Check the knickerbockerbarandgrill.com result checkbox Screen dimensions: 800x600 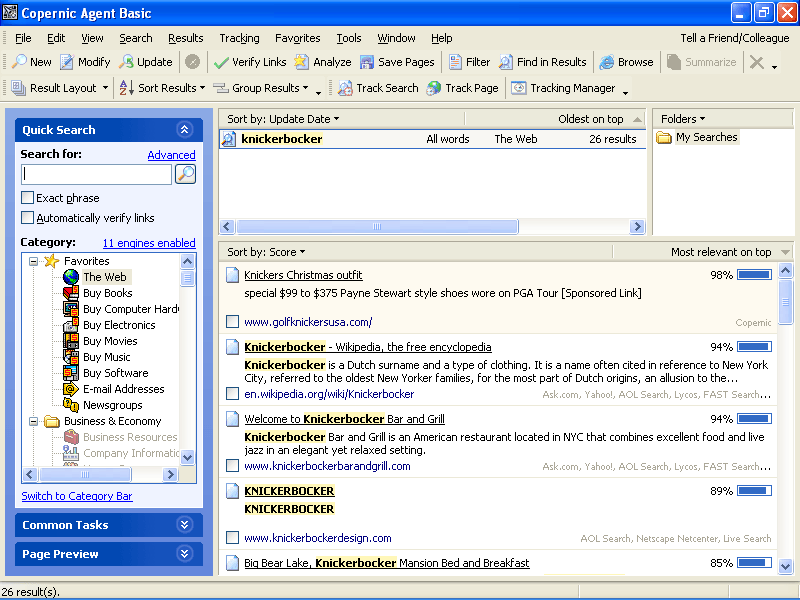(232, 465)
